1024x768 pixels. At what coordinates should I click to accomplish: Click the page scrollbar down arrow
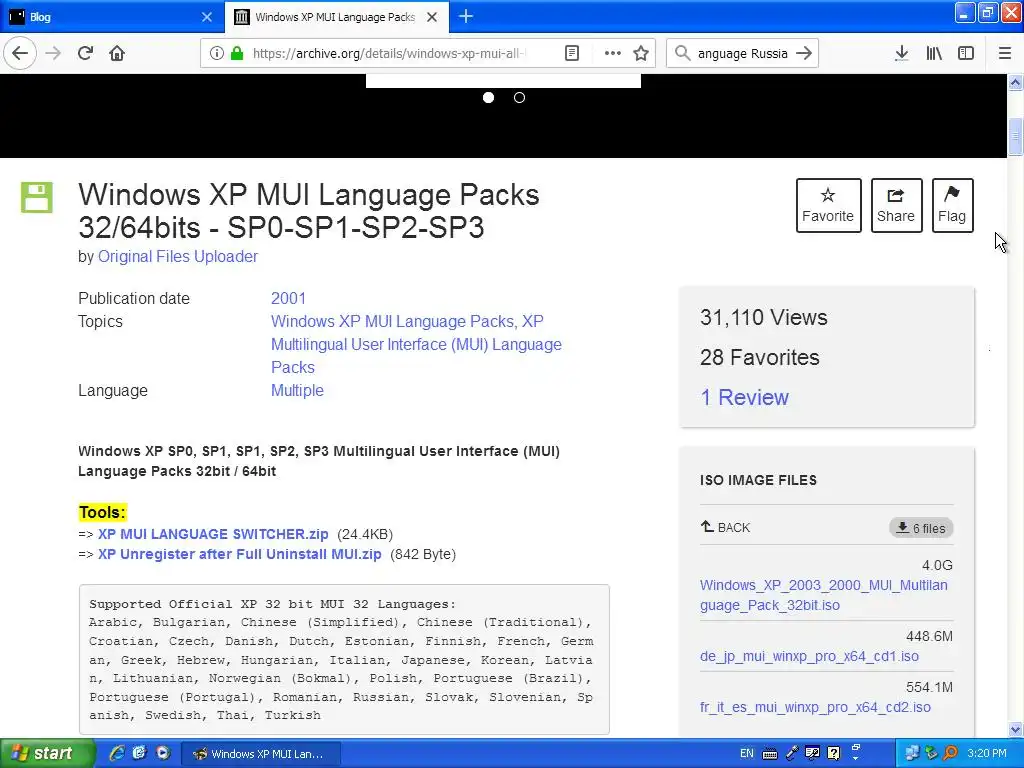tap(1015, 729)
